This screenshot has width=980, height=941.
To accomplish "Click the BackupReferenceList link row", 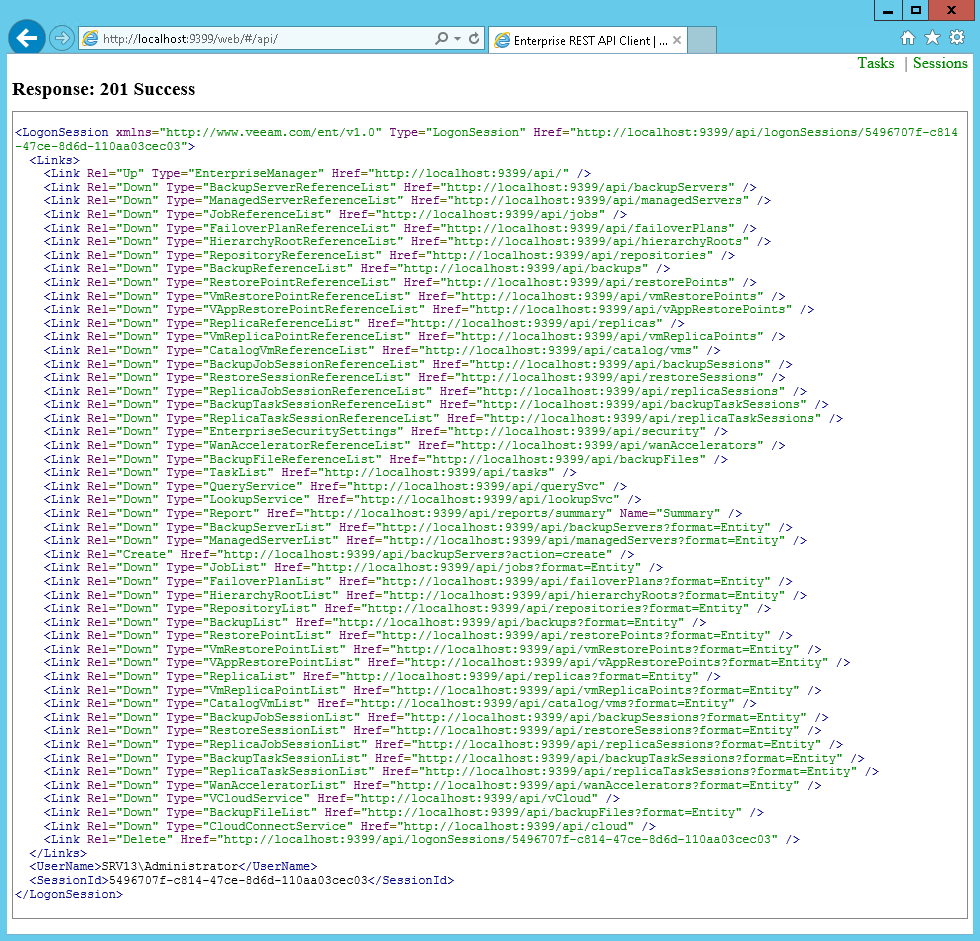I will (357, 268).
